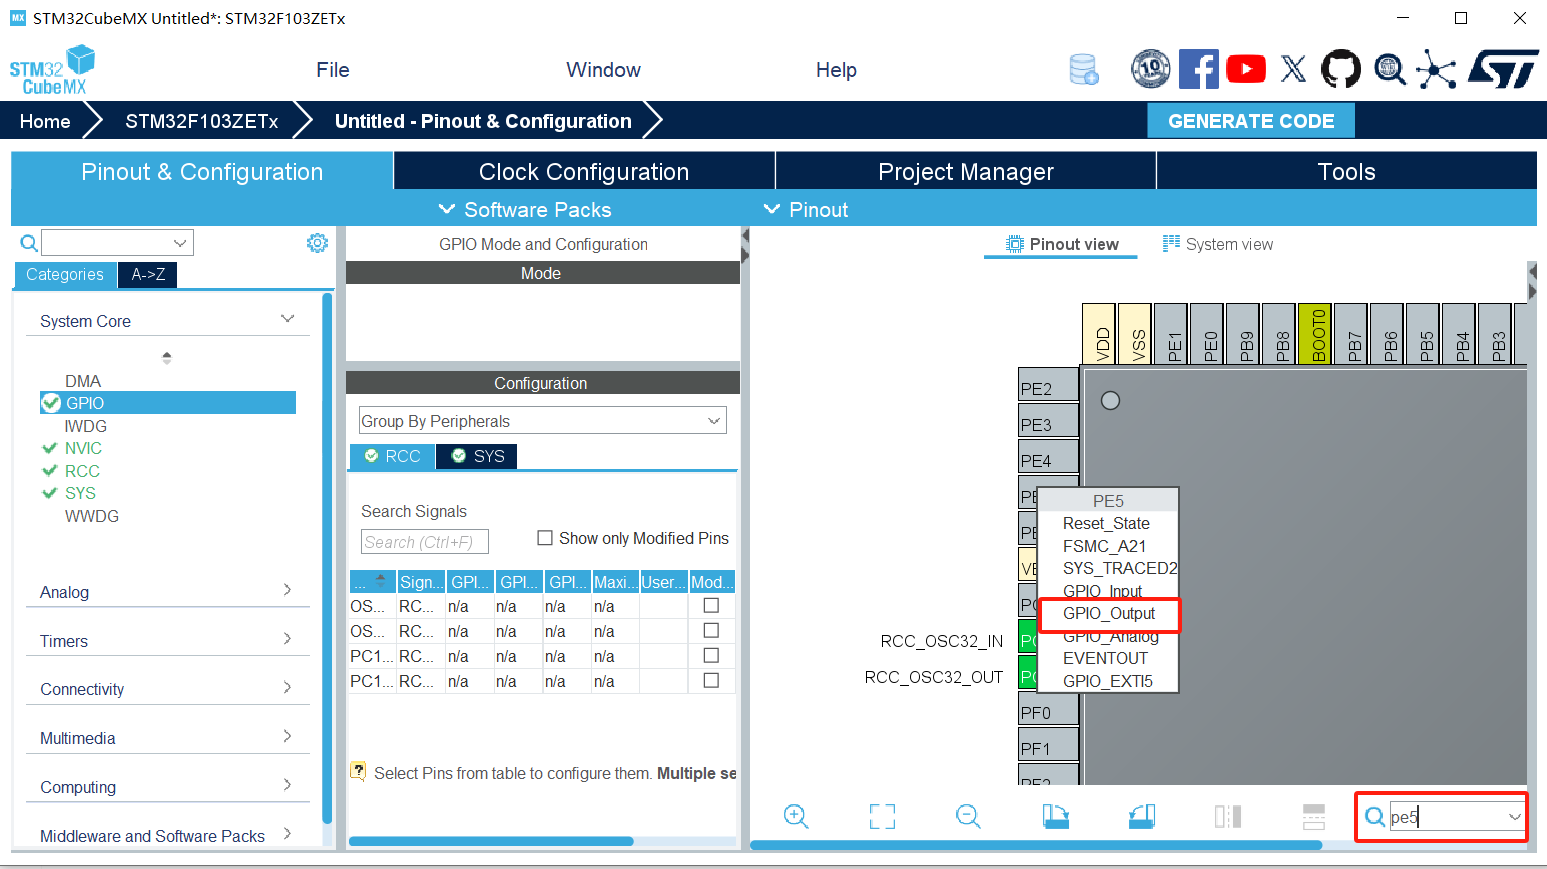Click the vertical split view icon
The height and width of the screenshot is (869, 1547).
[1228, 816]
